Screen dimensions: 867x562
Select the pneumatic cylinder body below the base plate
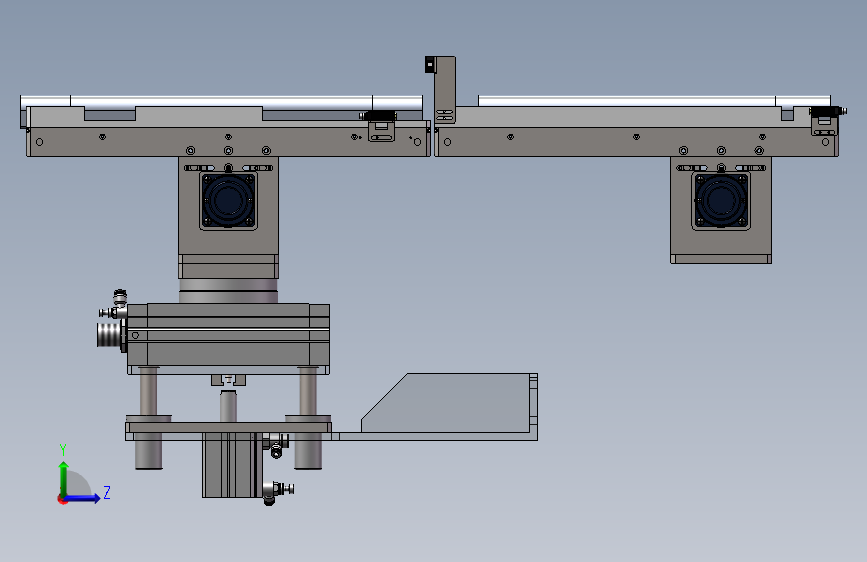tap(231, 465)
